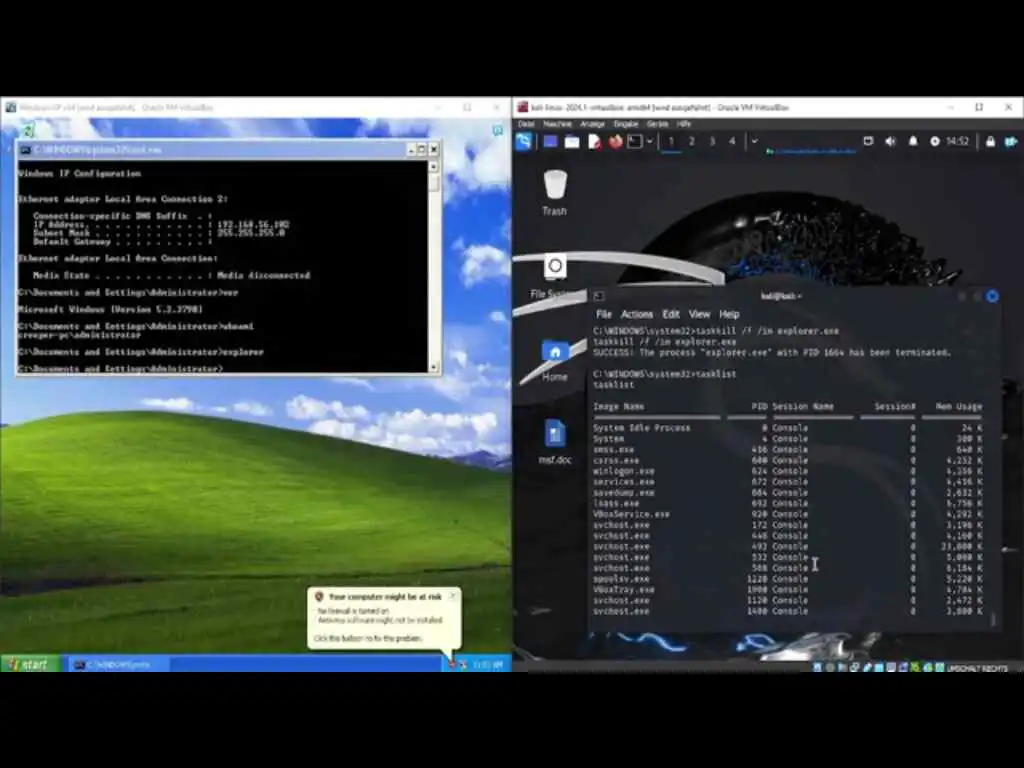Switch to workspace 1 in Kali panel
Image resolution: width=1024 pixels, height=768 pixels.
[671, 141]
